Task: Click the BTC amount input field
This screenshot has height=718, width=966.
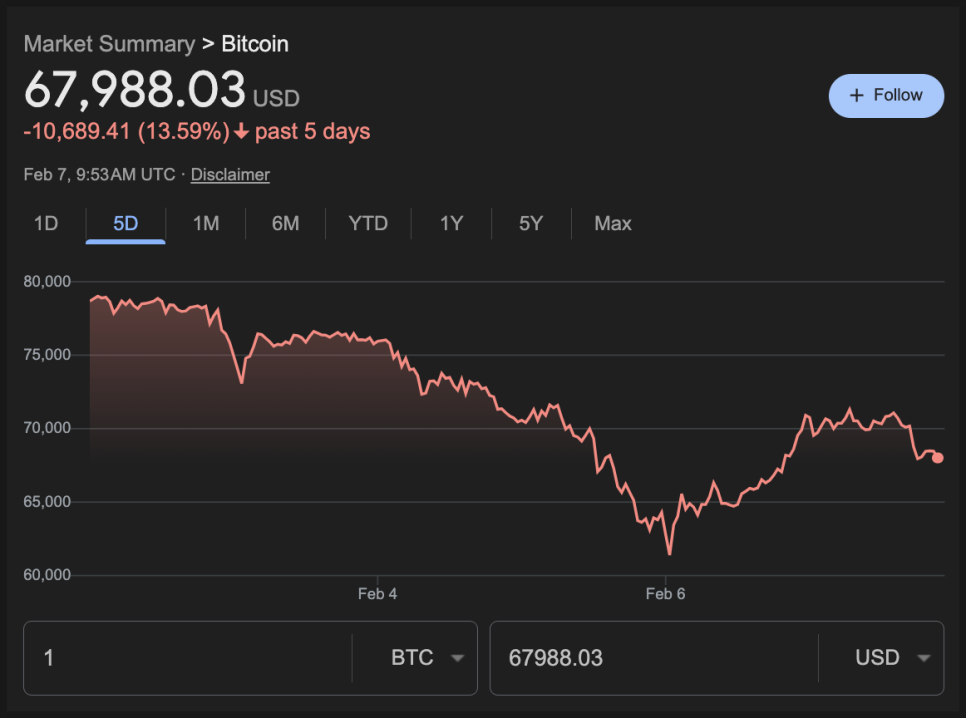Action: click(x=190, y=658)
